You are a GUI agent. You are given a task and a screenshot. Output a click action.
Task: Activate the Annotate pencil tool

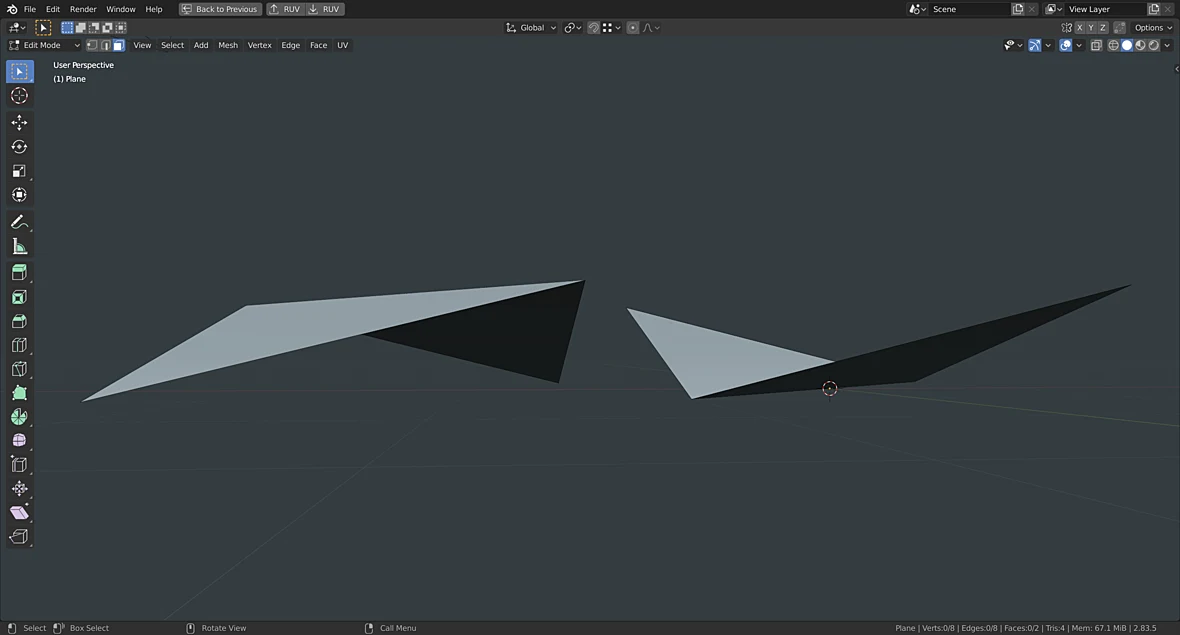point(20,222)
